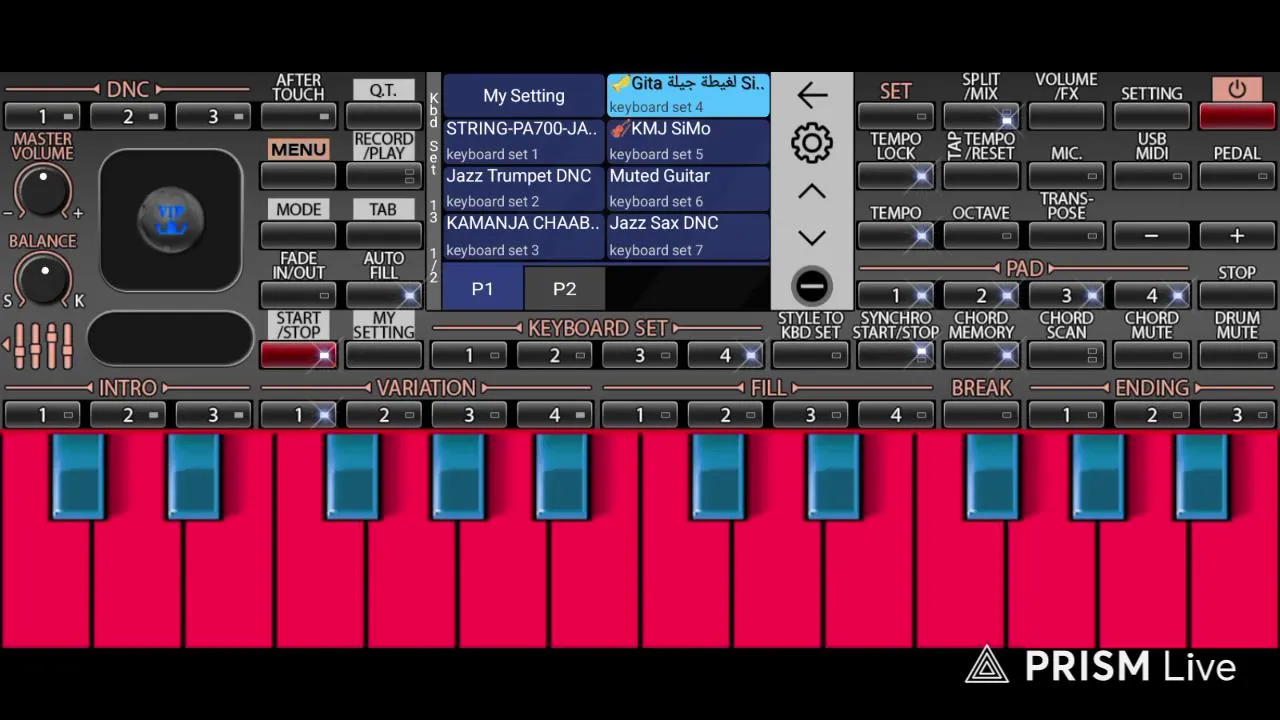The width and height of the screenshot is (1280, 720).
Task: Turn the Master Volume knob
Action: click(x=43, y=192)
